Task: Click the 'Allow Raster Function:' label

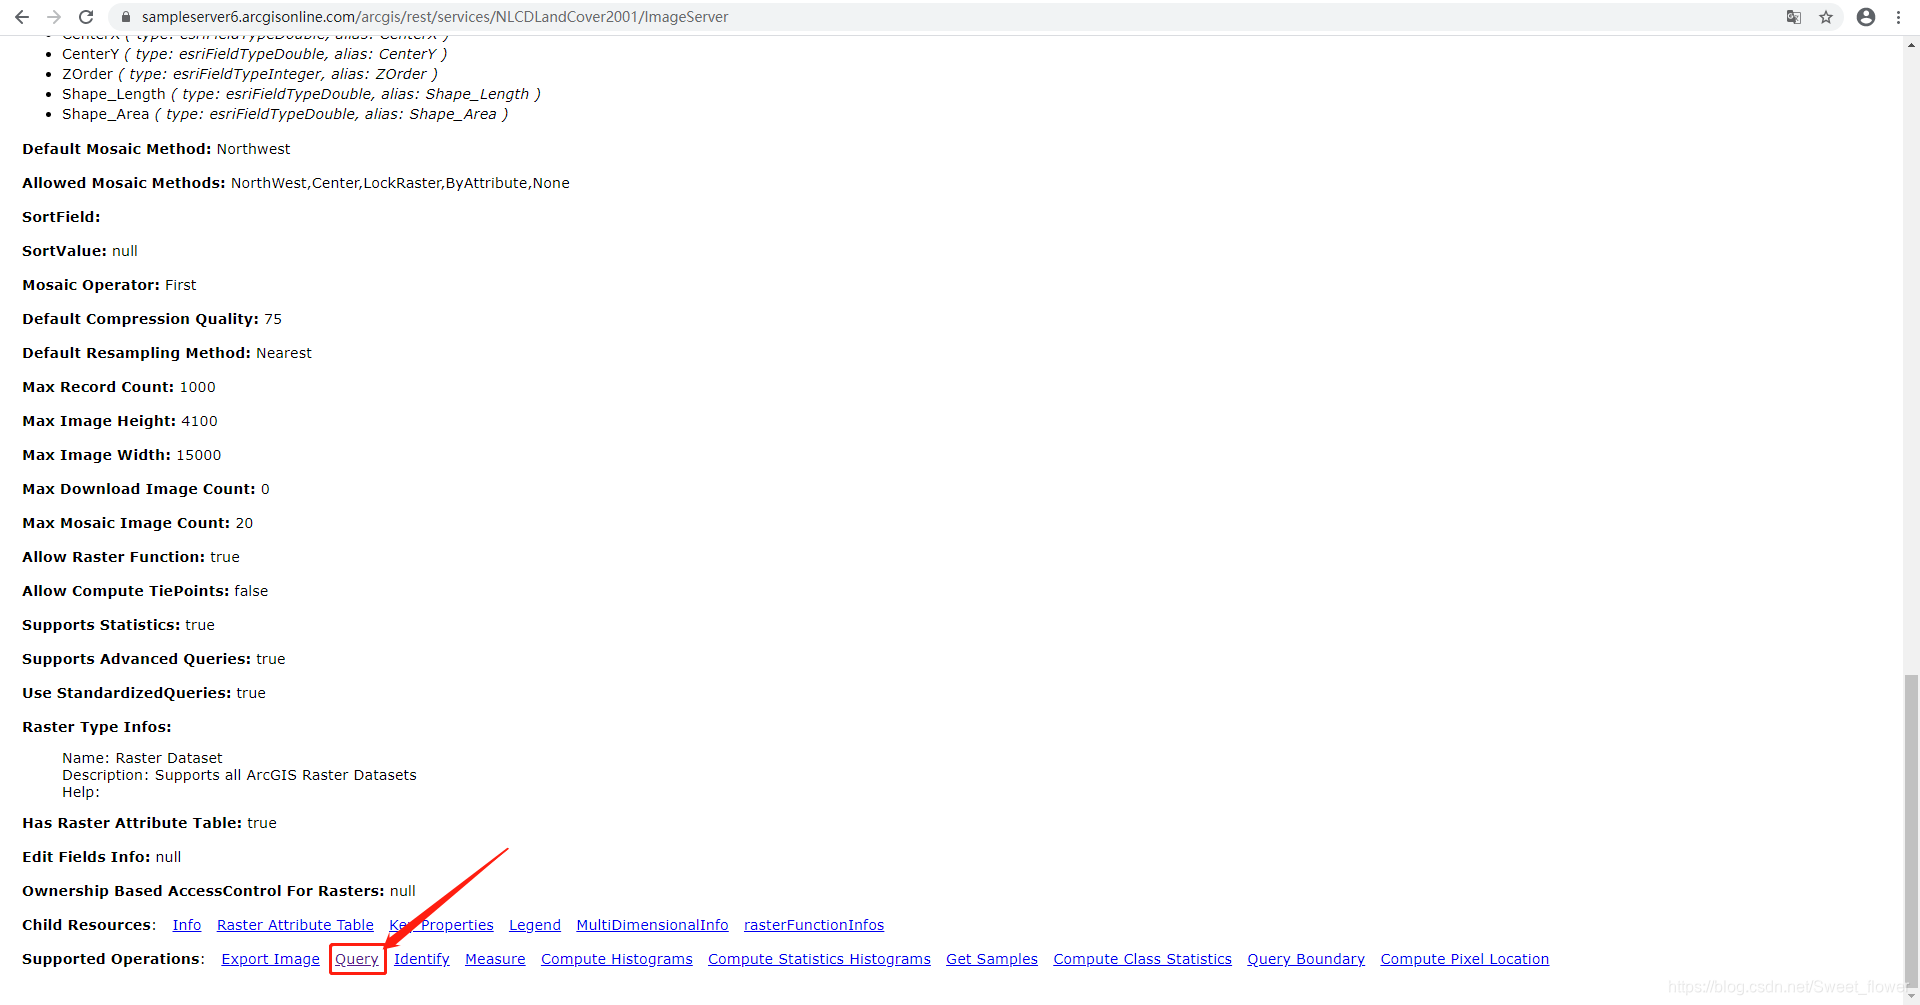Action: pos(114,557)
